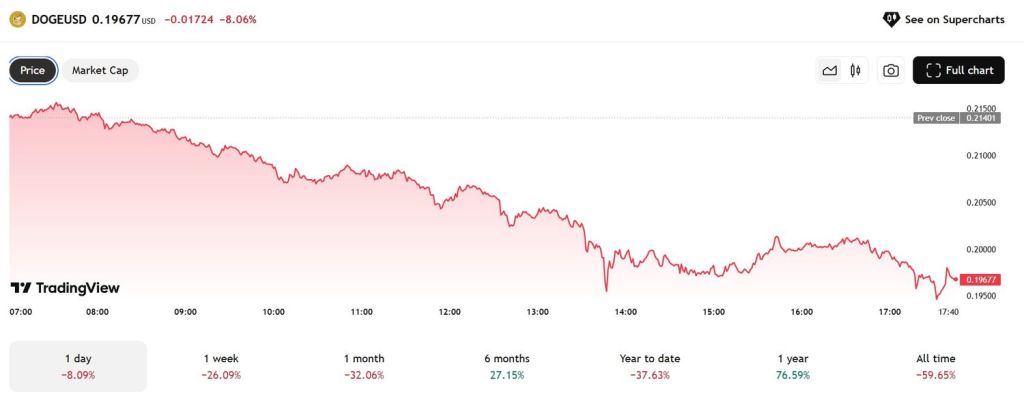Click the DOGEUSD symbol name
1024x403 pixels.
tap(59, 19)
